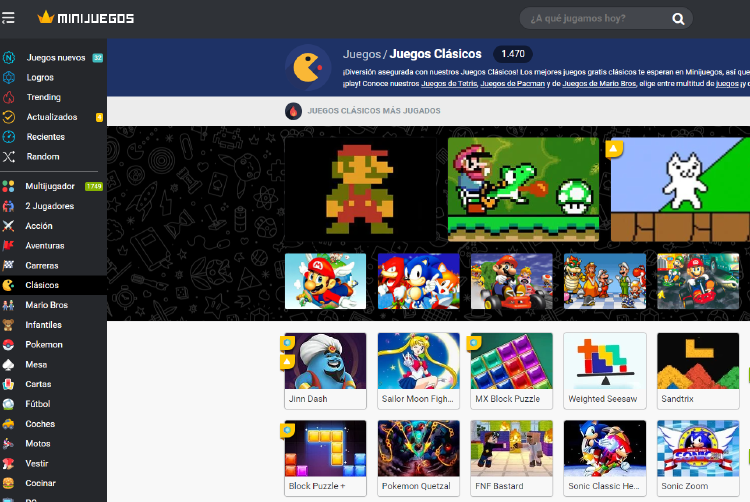Screen dimensions: 750x502
Task: Open the Bowser and Mario characters thumbnail
Action: 605,281
